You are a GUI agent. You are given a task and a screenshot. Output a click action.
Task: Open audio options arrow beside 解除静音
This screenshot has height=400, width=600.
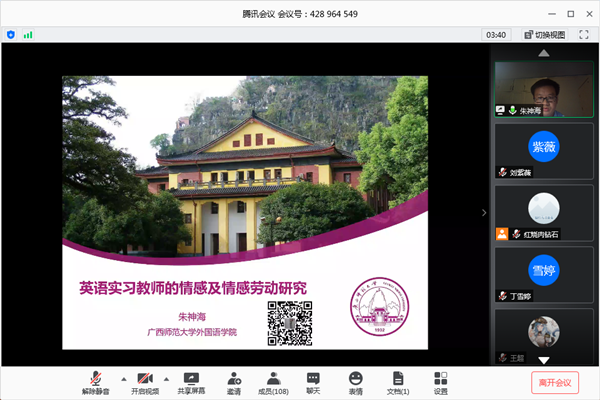coord(123,379)
